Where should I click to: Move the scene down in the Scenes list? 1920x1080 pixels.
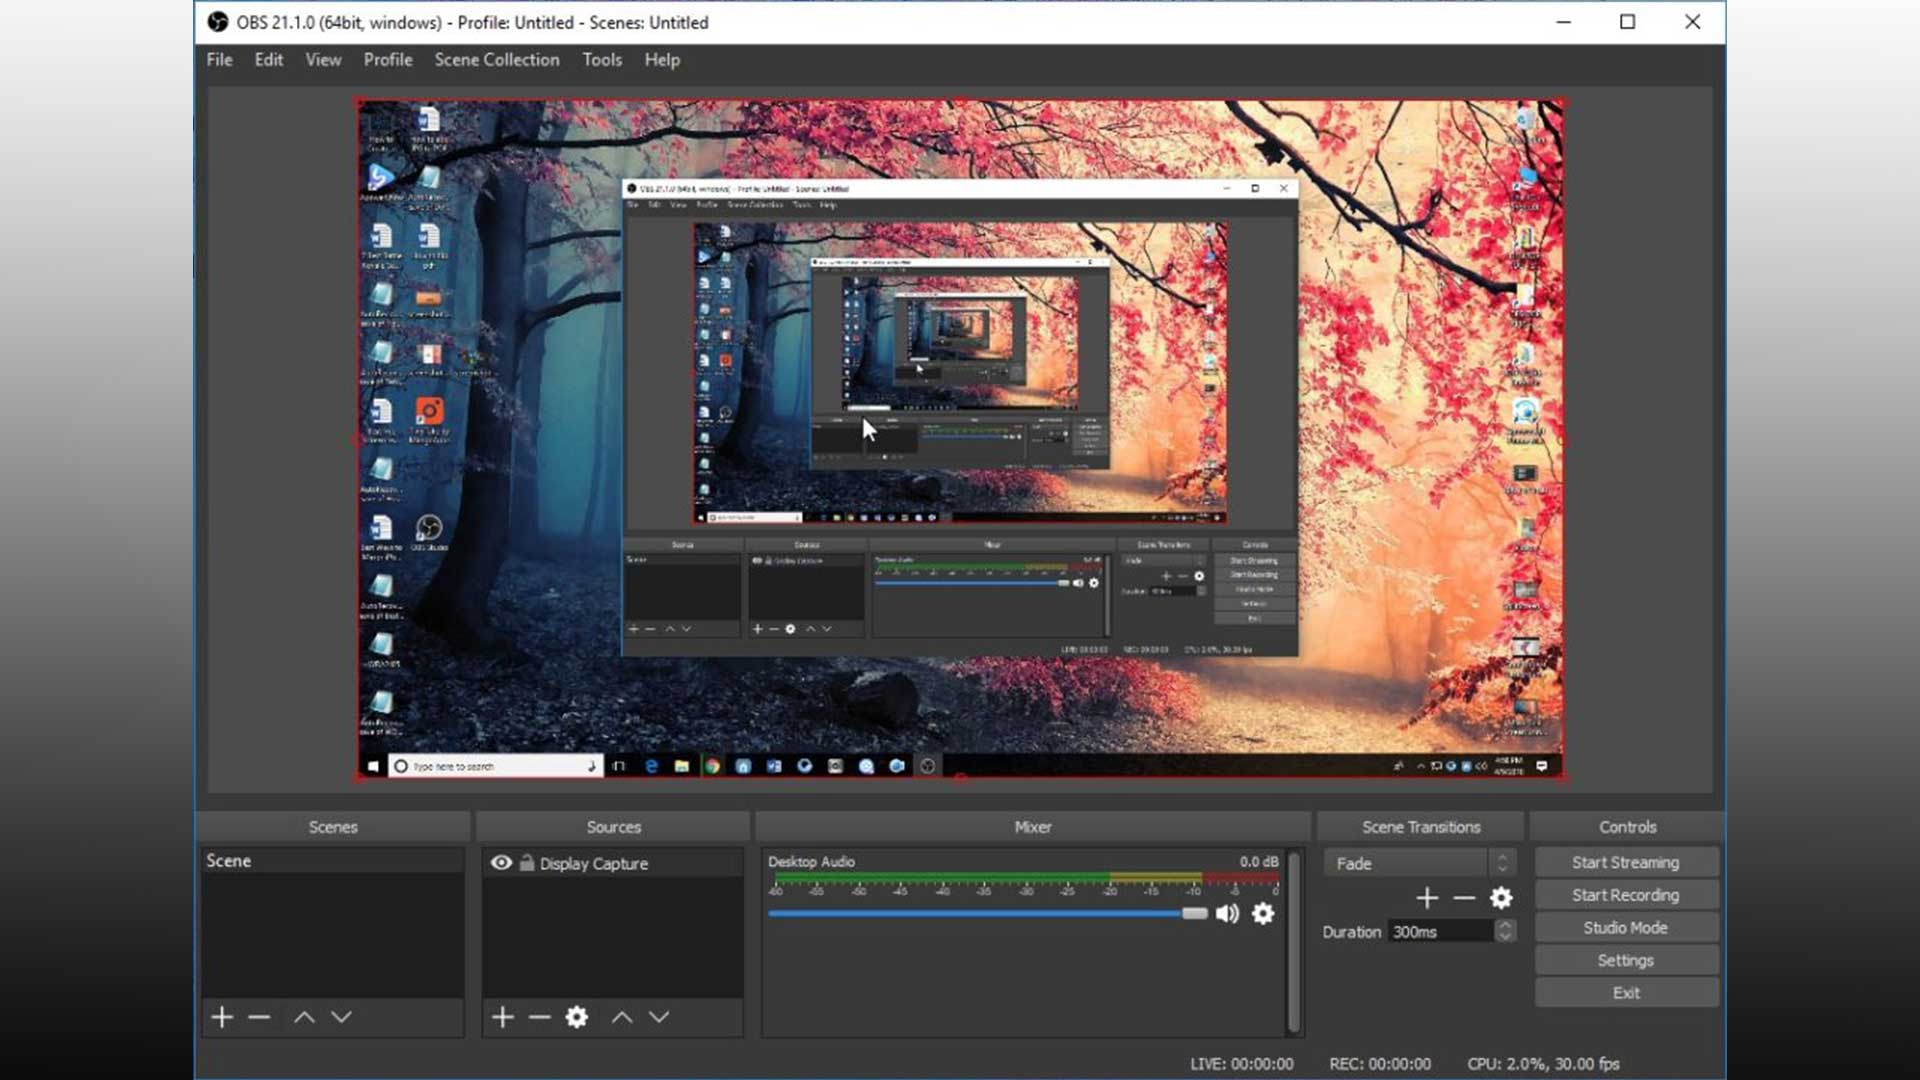point(341,1017)
